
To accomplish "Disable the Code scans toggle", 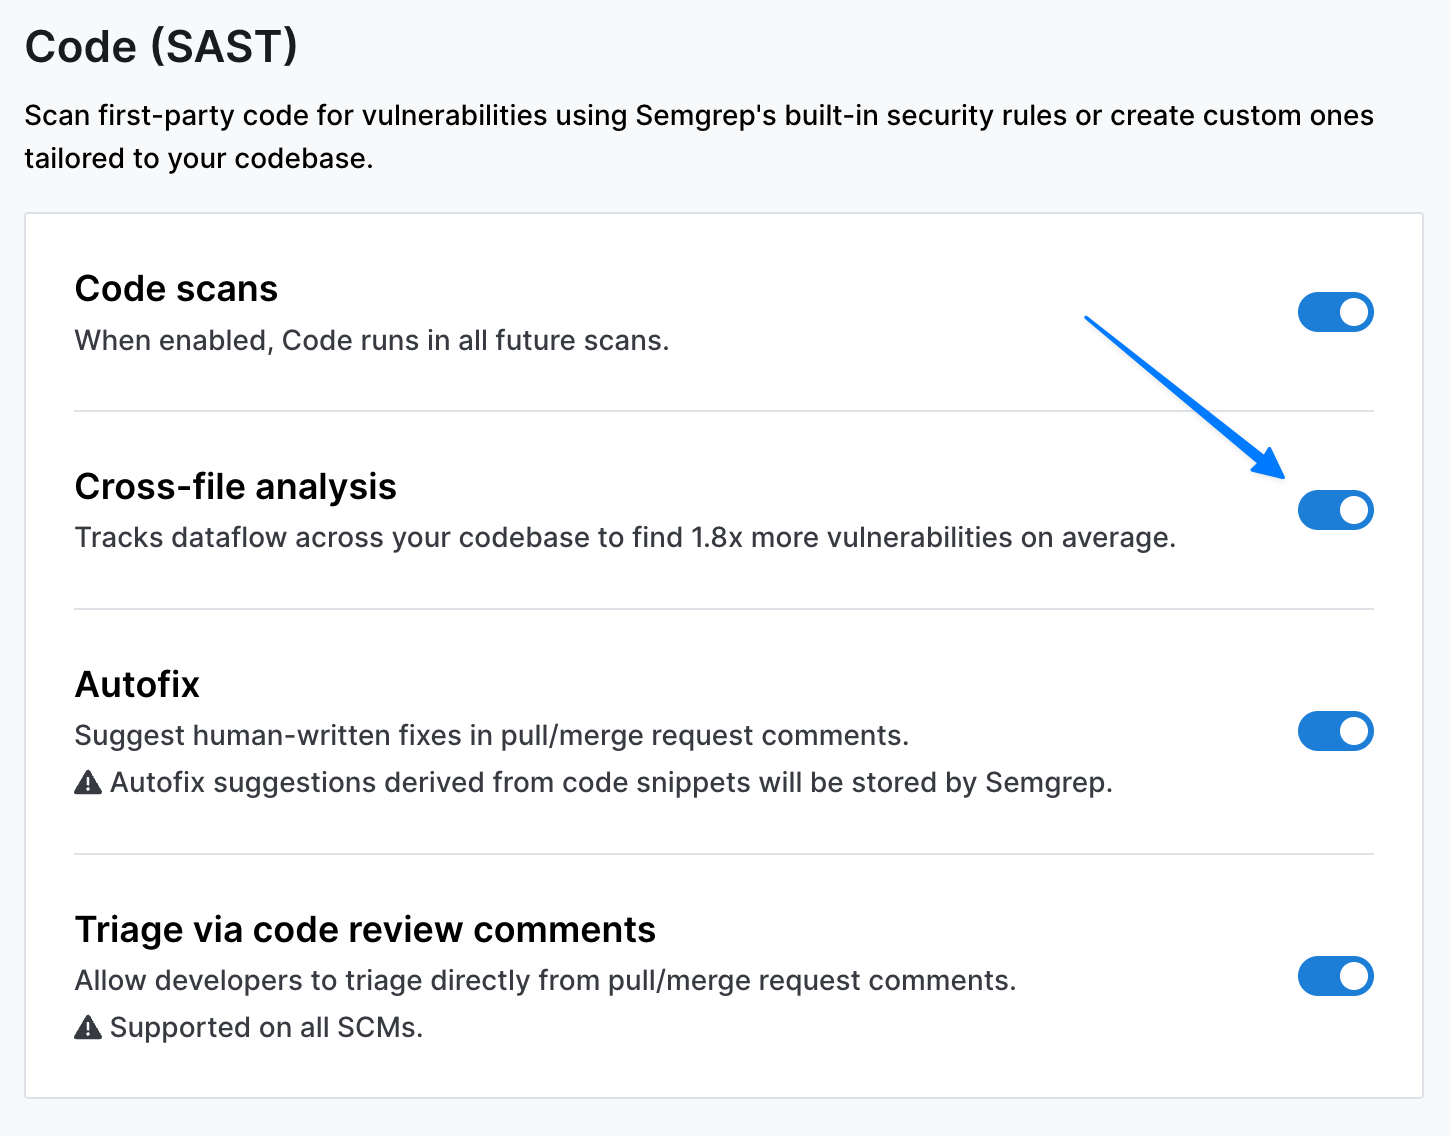I will coord(1335,312).
